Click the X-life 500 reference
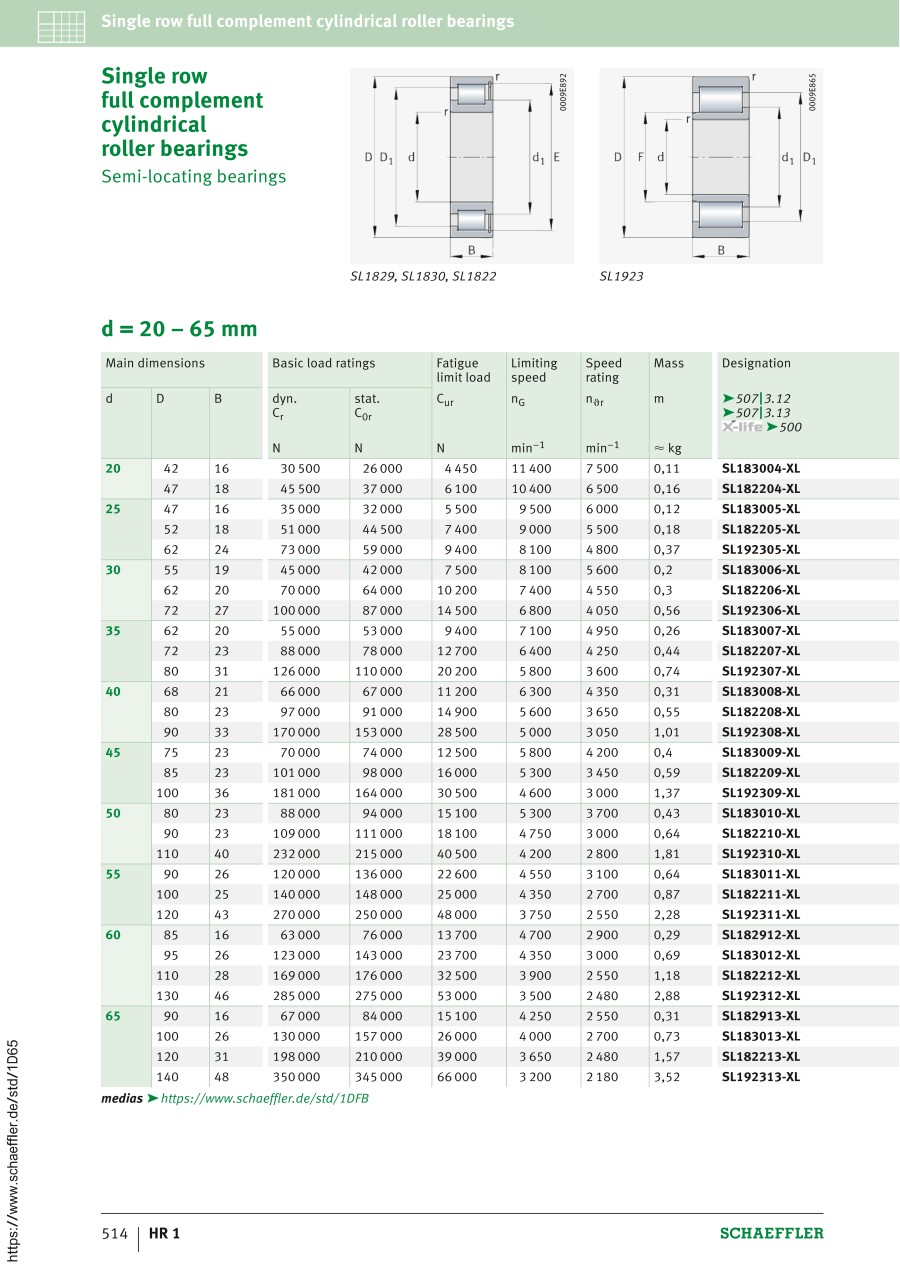 762,426
